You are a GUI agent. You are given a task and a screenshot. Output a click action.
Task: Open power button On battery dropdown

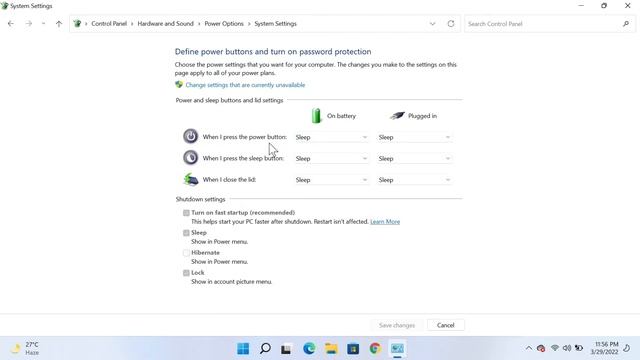[331, 137]
